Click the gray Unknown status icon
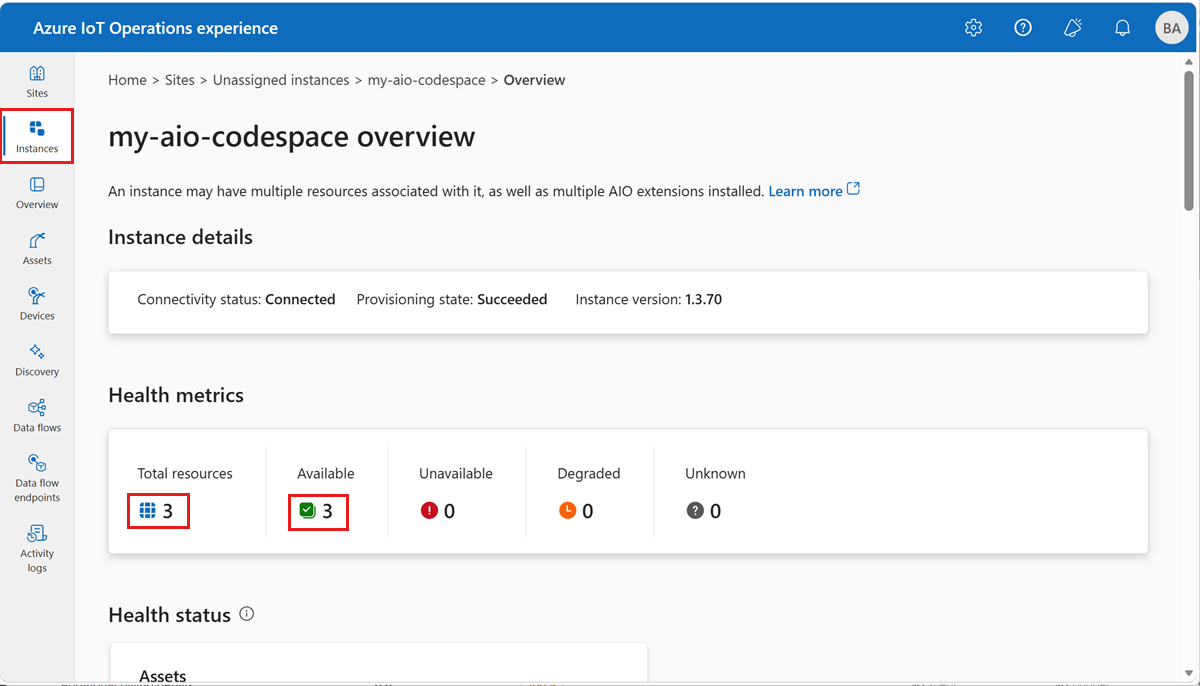This screenshot has width=1200, height=686. pyautogui.click(x=695, y=511)
